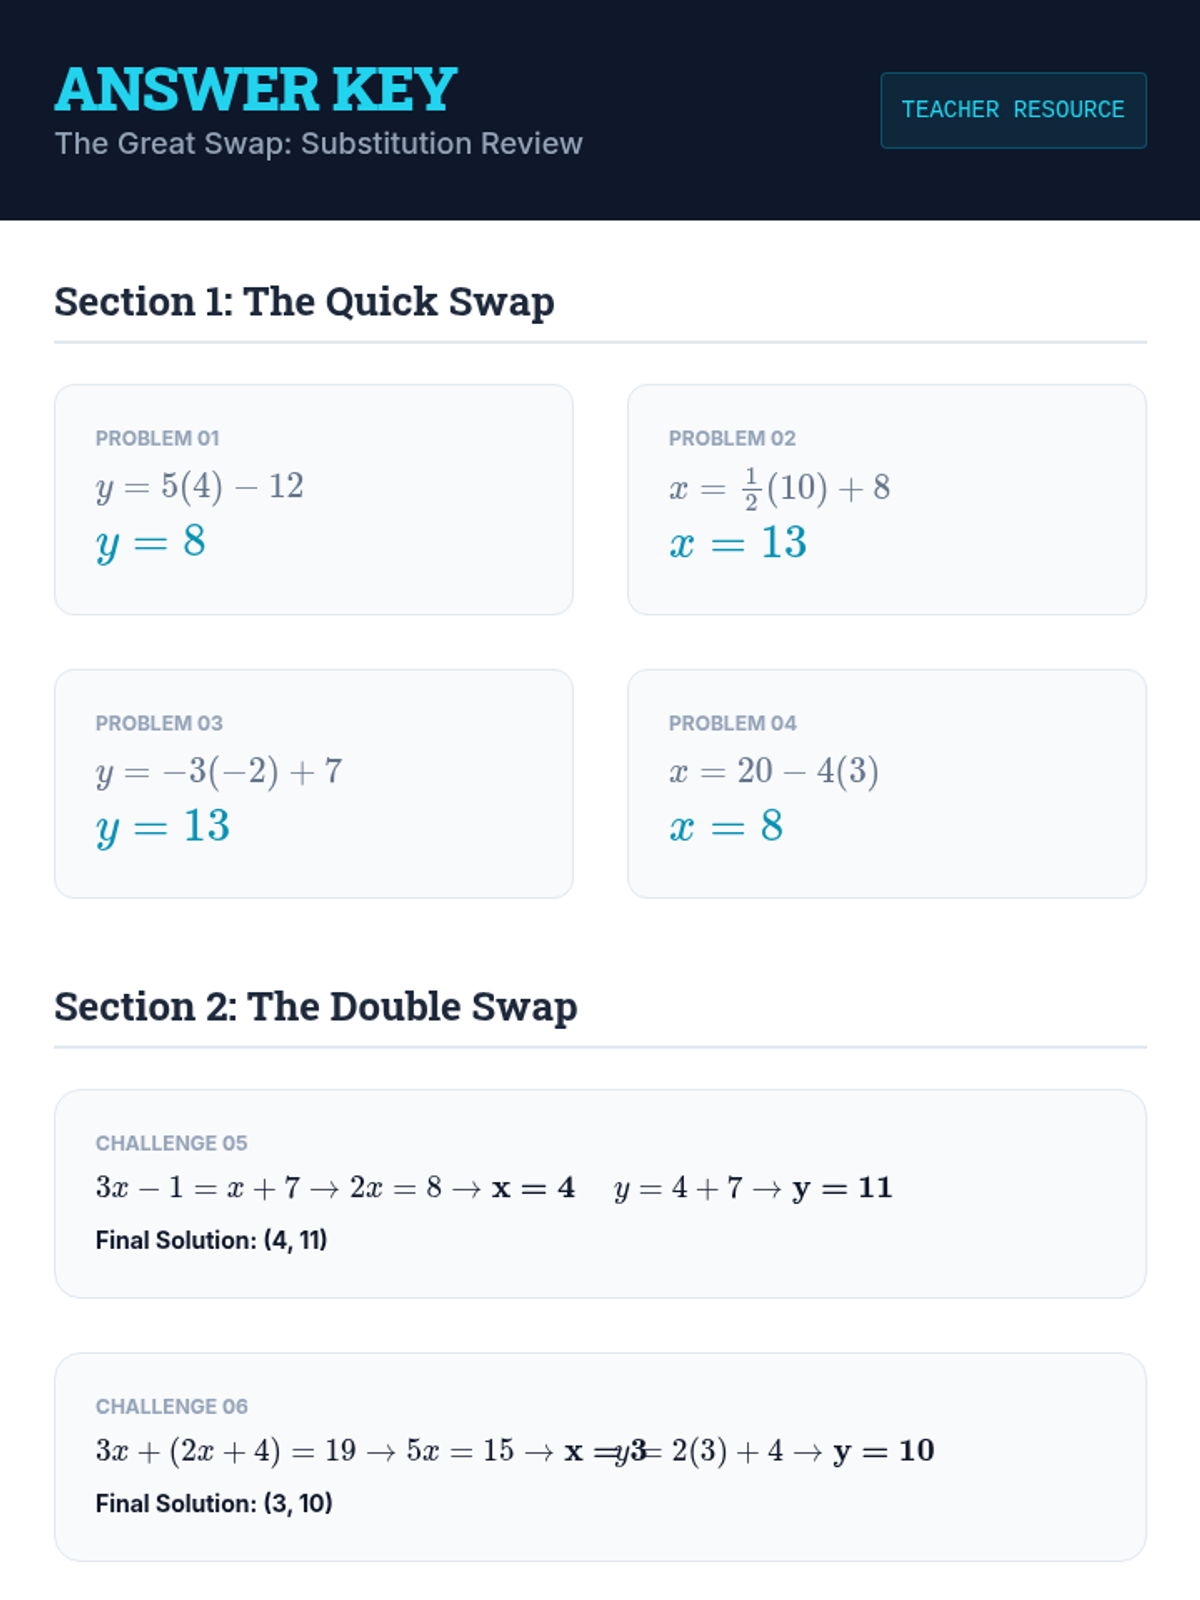Click the ANSWER KEY title
1200x1600 pixels.
tap(256, 90)
